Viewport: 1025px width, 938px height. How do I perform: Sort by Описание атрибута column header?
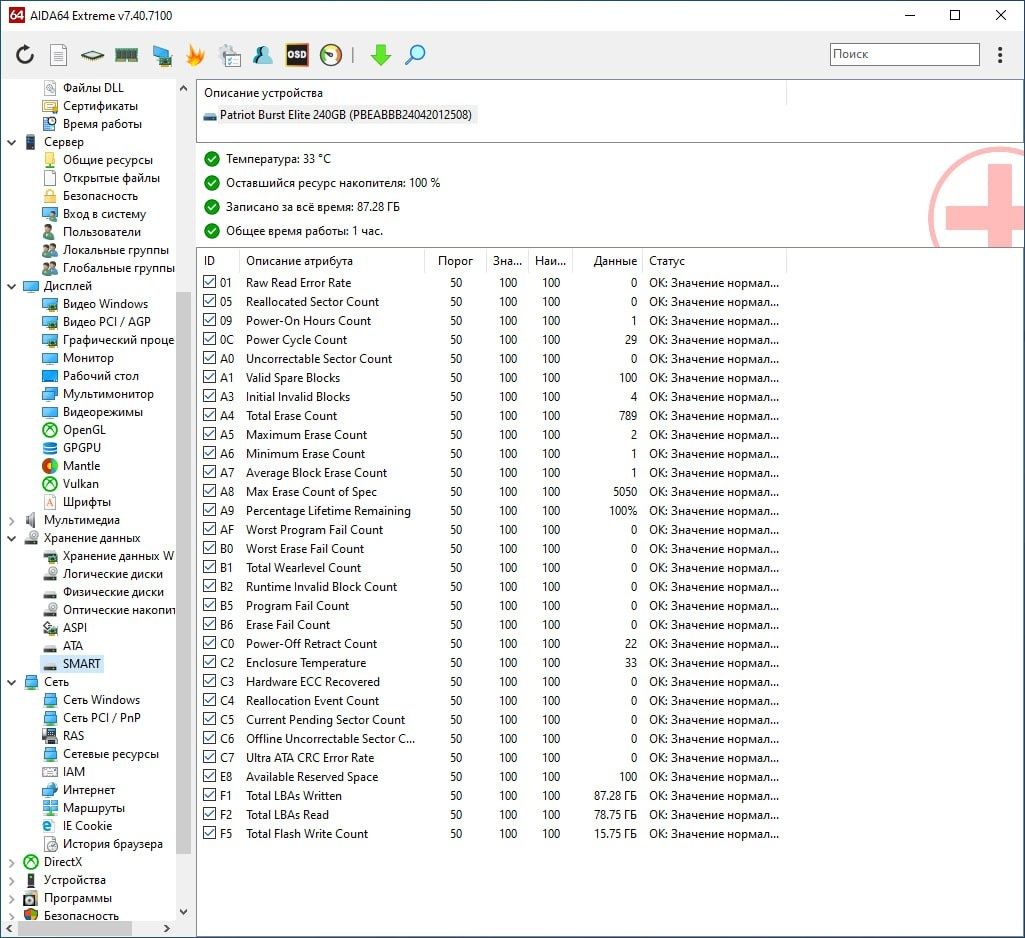pyautogui.click(x=331, y=261)
